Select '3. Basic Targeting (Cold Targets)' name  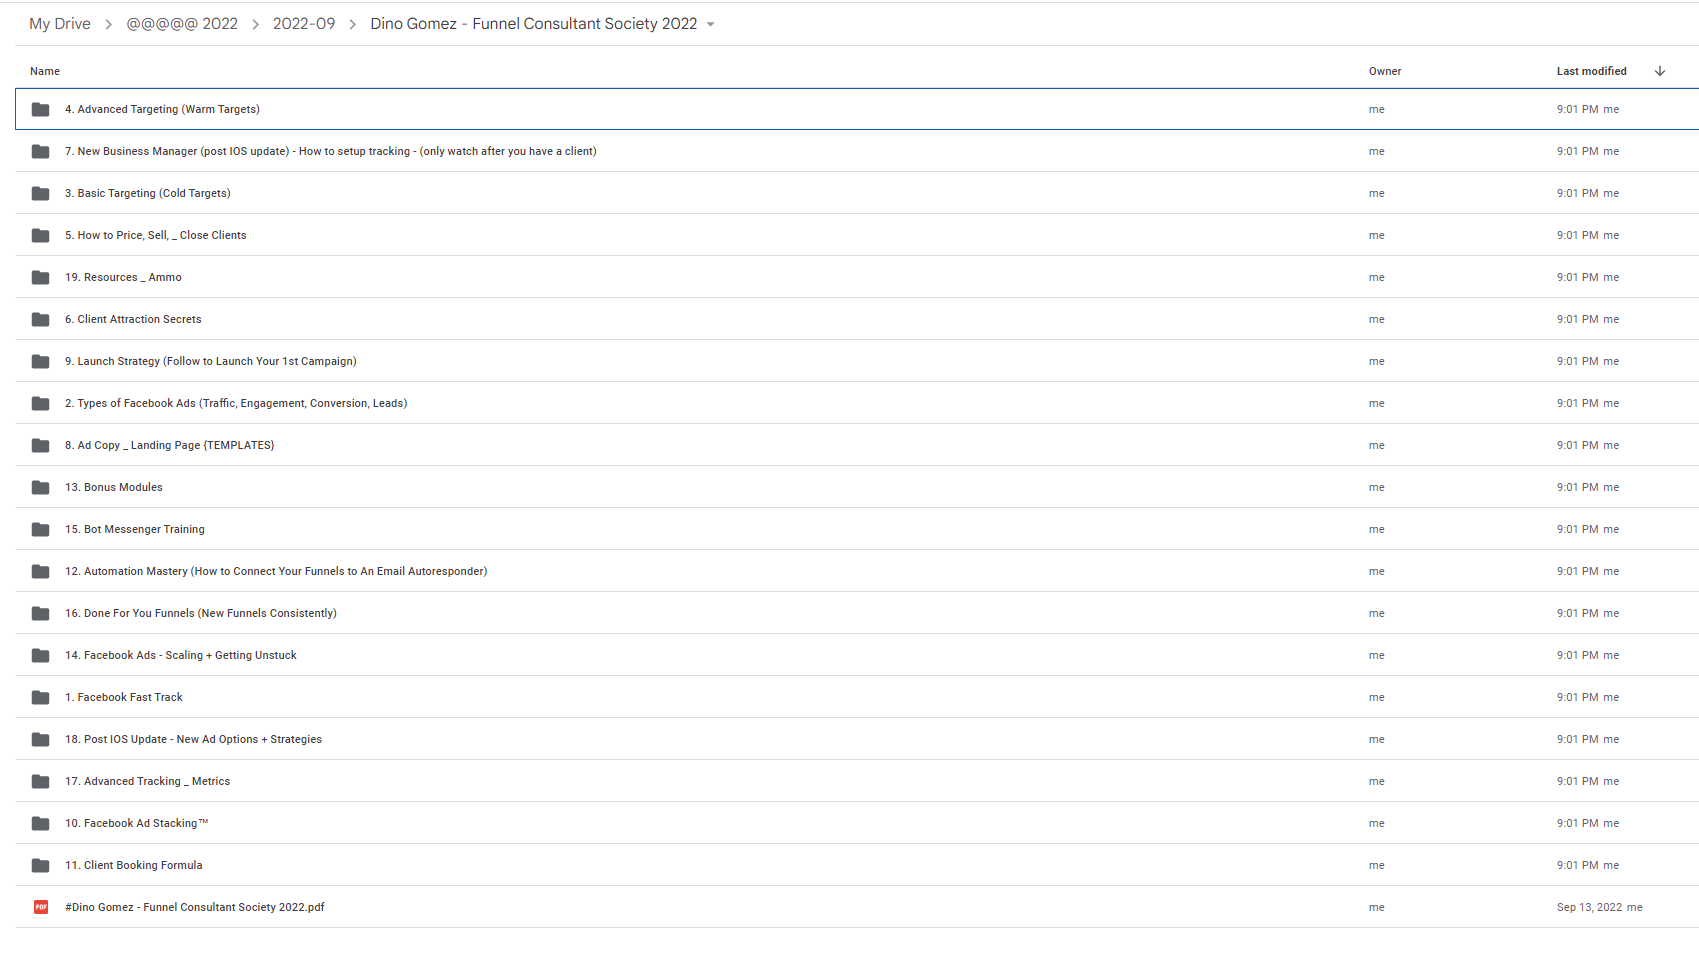[148, 194]
